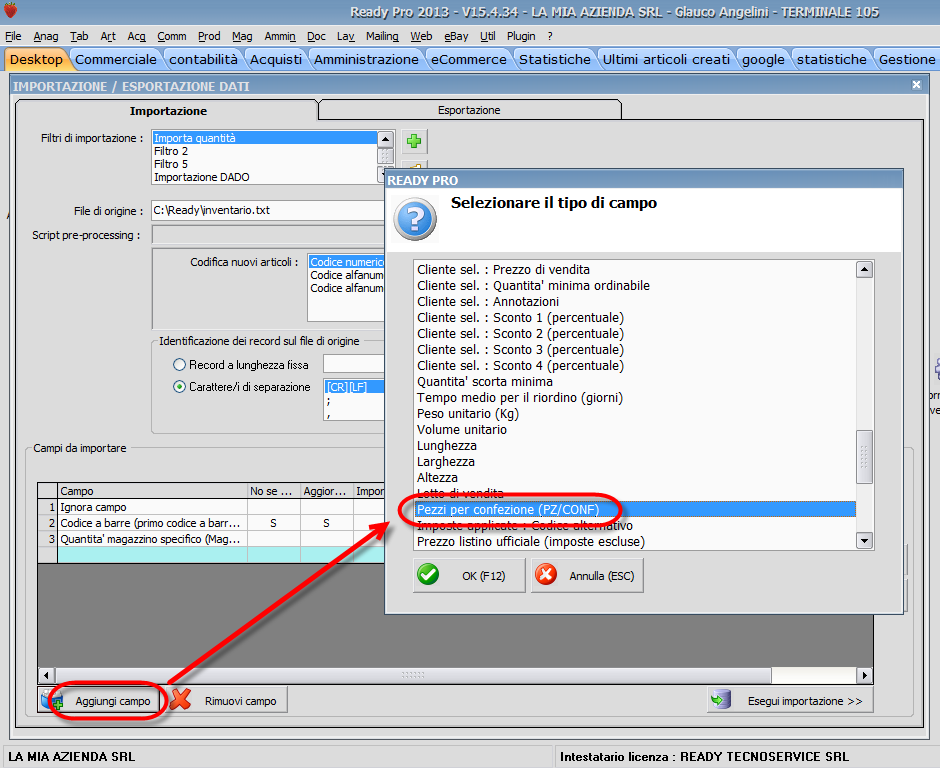Click right arrow of fields table scrollbar
Screen dimensions: 940x768
864,675
